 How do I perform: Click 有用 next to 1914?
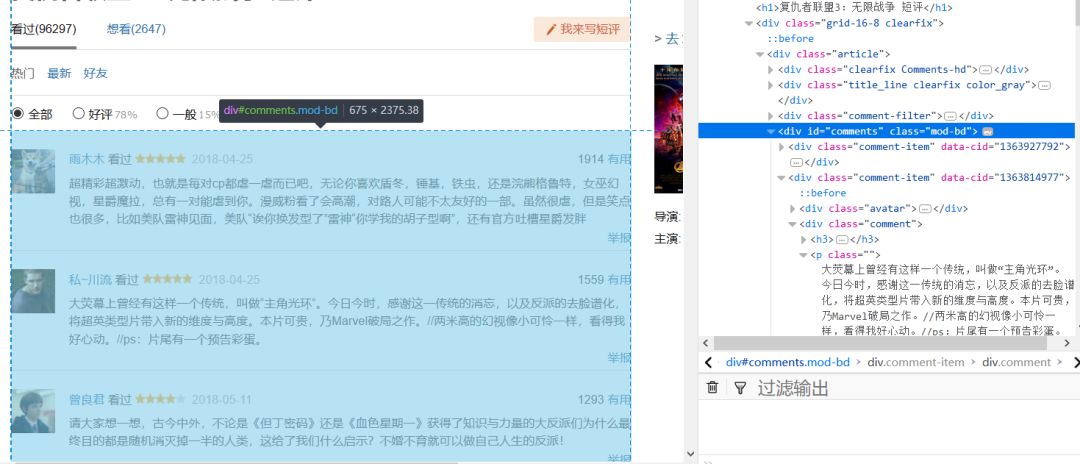tap(619, 159)
